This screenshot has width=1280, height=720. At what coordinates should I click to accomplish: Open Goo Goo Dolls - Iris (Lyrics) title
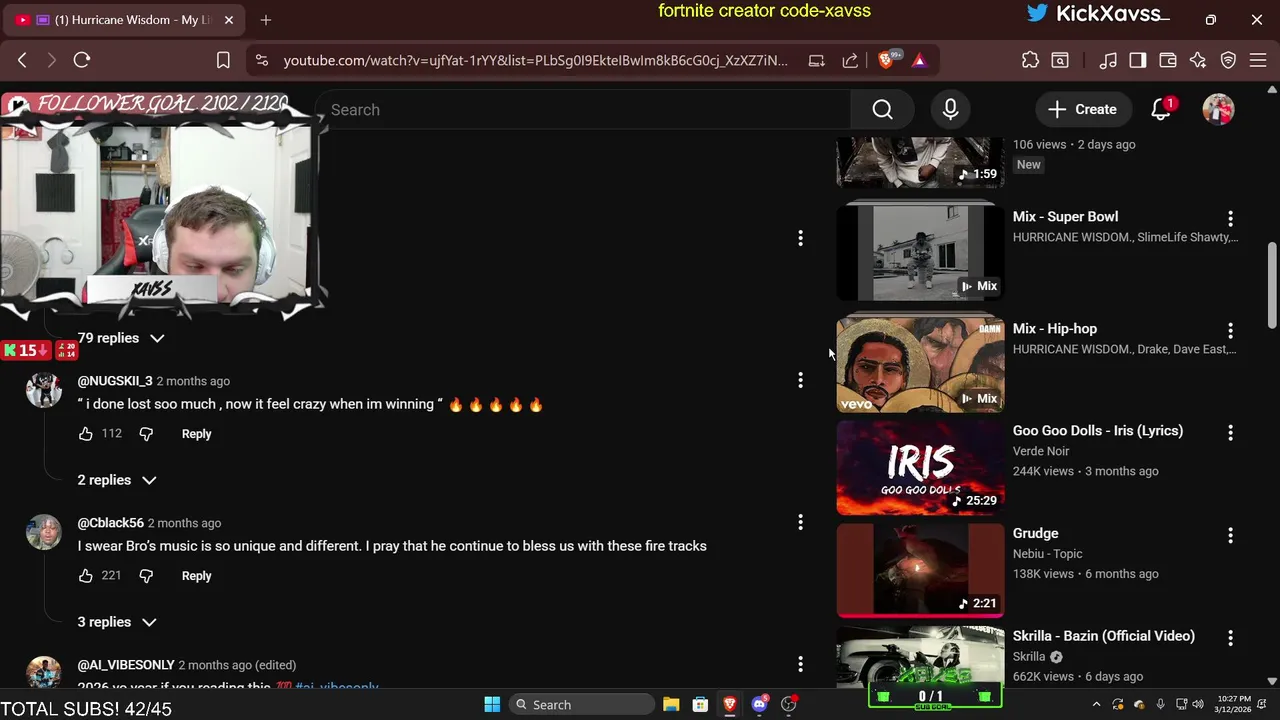pyautogui.click(x=1098, y=431)
